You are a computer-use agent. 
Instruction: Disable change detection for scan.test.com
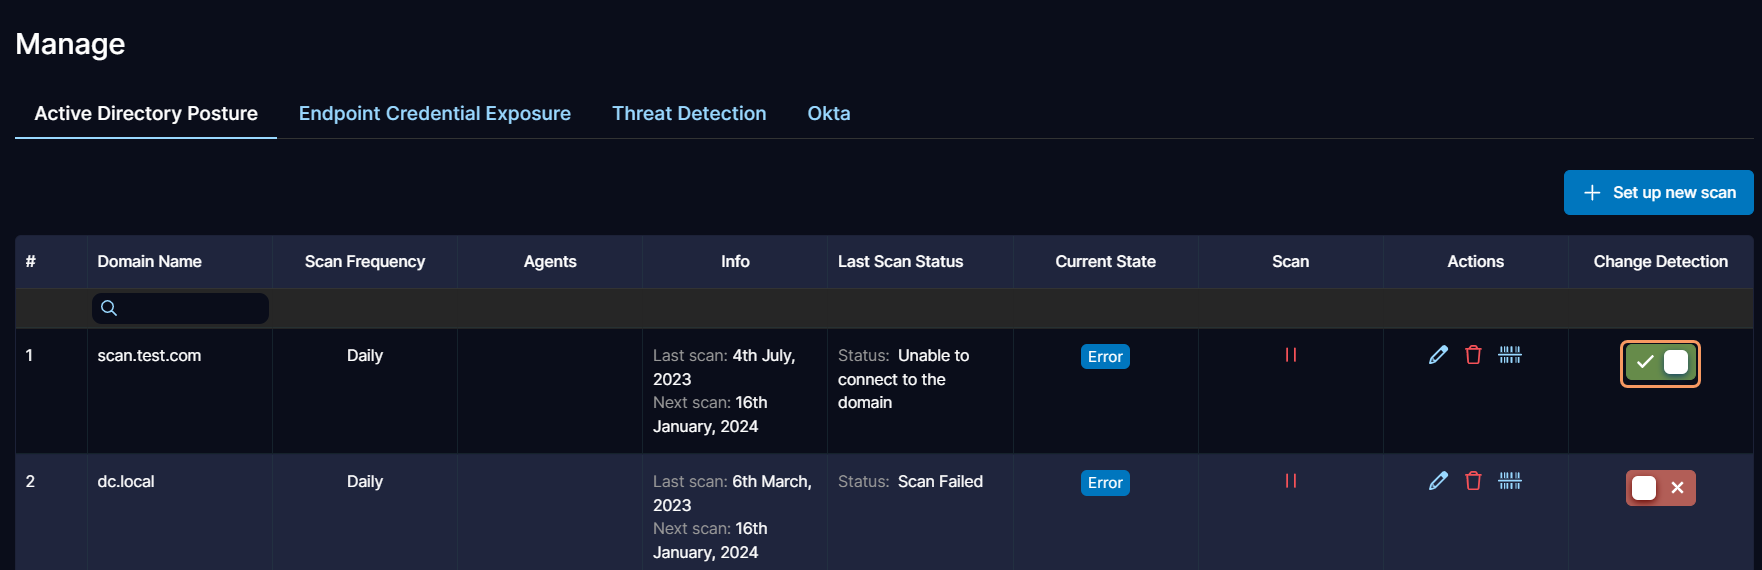pos(1660,363)
